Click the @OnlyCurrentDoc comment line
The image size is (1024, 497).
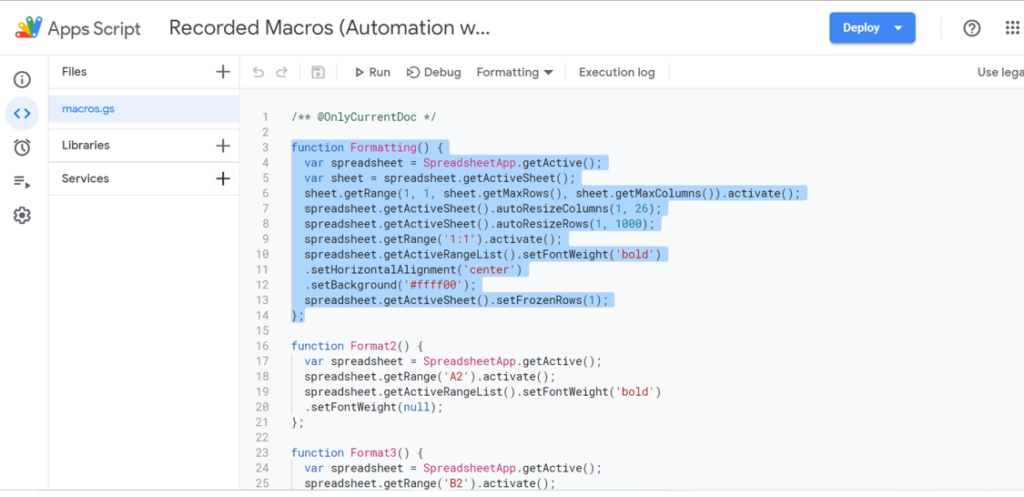click(363, 118)
